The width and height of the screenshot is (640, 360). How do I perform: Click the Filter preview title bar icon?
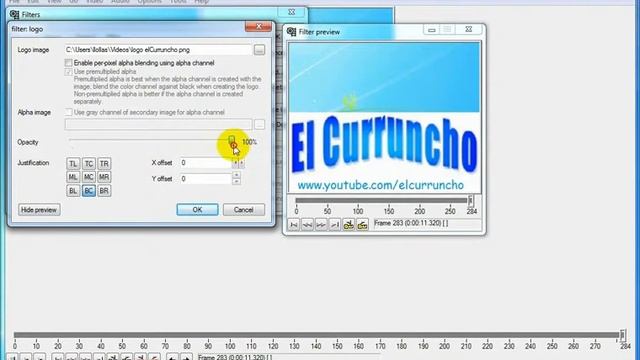[x=291, y=32]
